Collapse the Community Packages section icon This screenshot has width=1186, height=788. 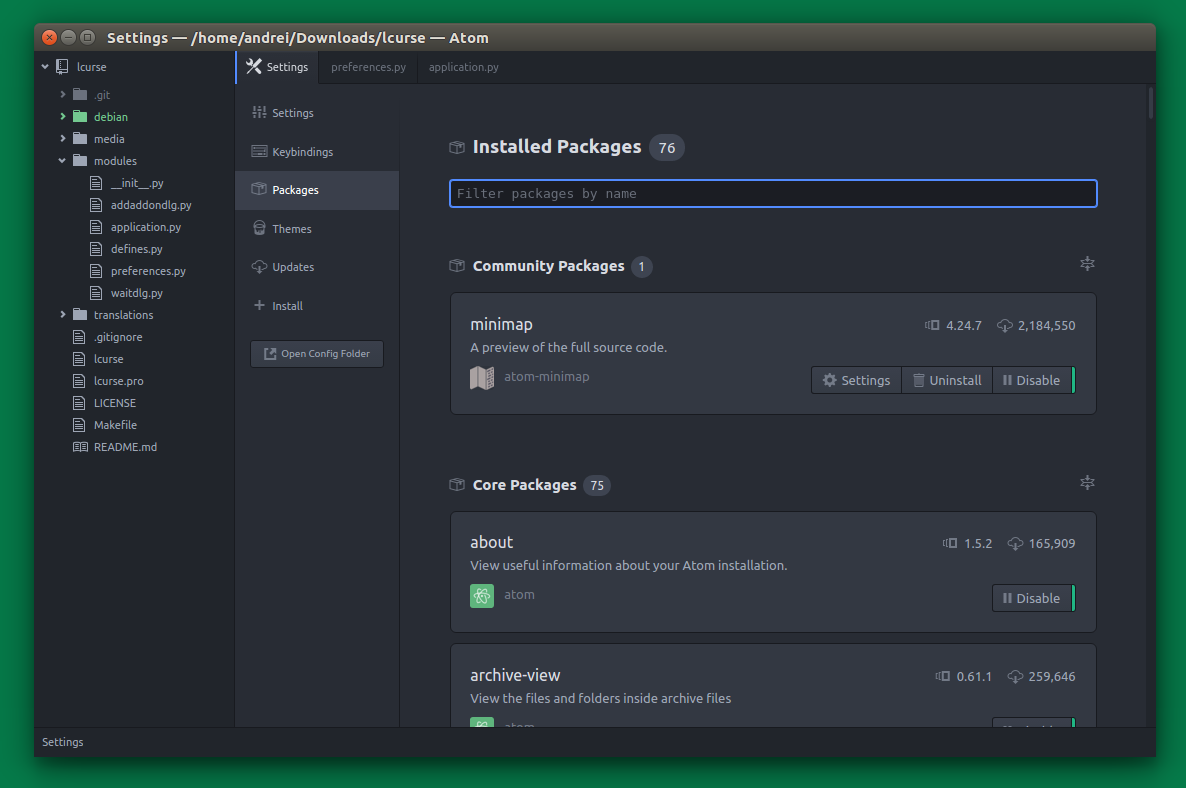(1087, 264)
